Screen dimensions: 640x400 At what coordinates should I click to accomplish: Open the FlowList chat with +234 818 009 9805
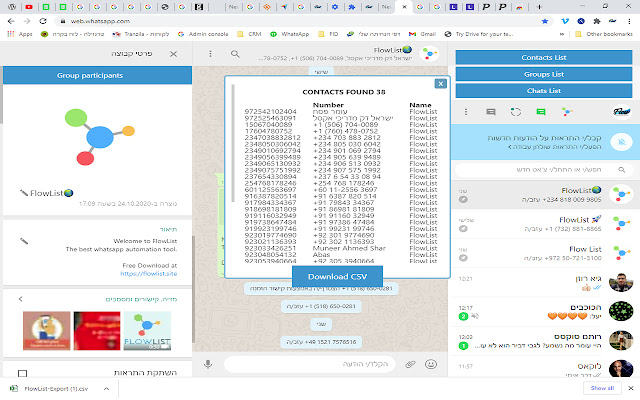coord(546,195)
